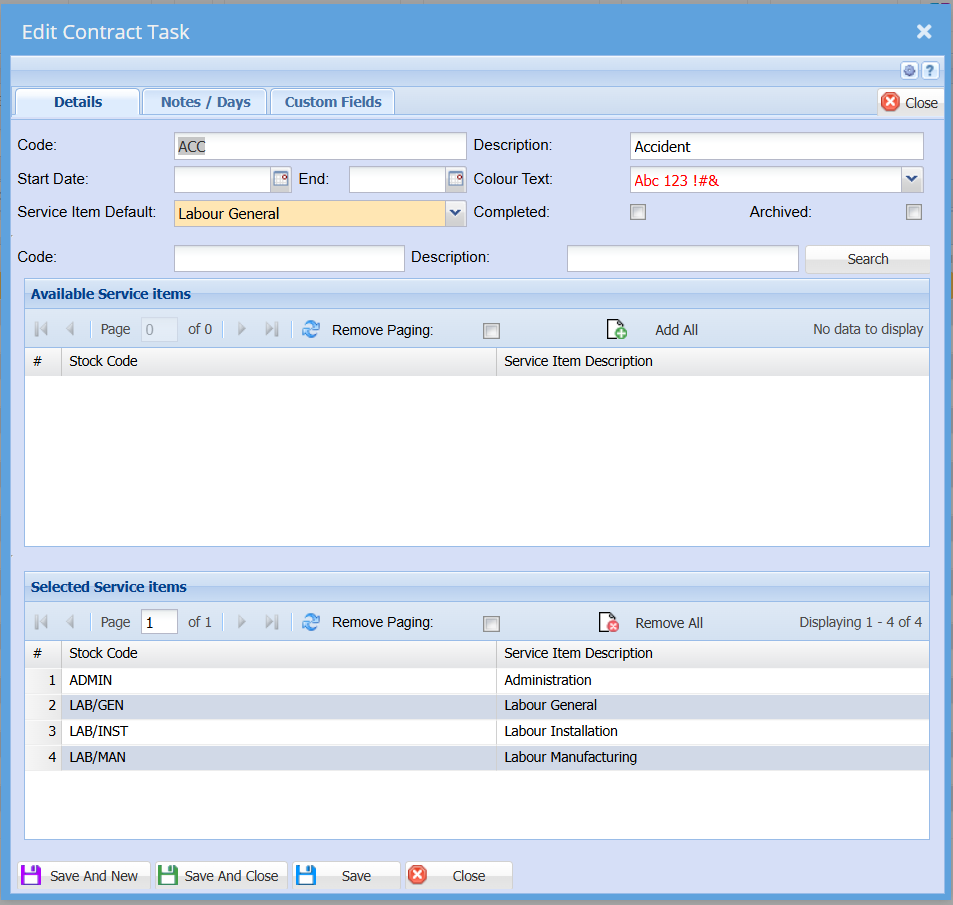Tick the Archived checkbox
This screenshot has height=905, width=953.
tap(913, 212)
